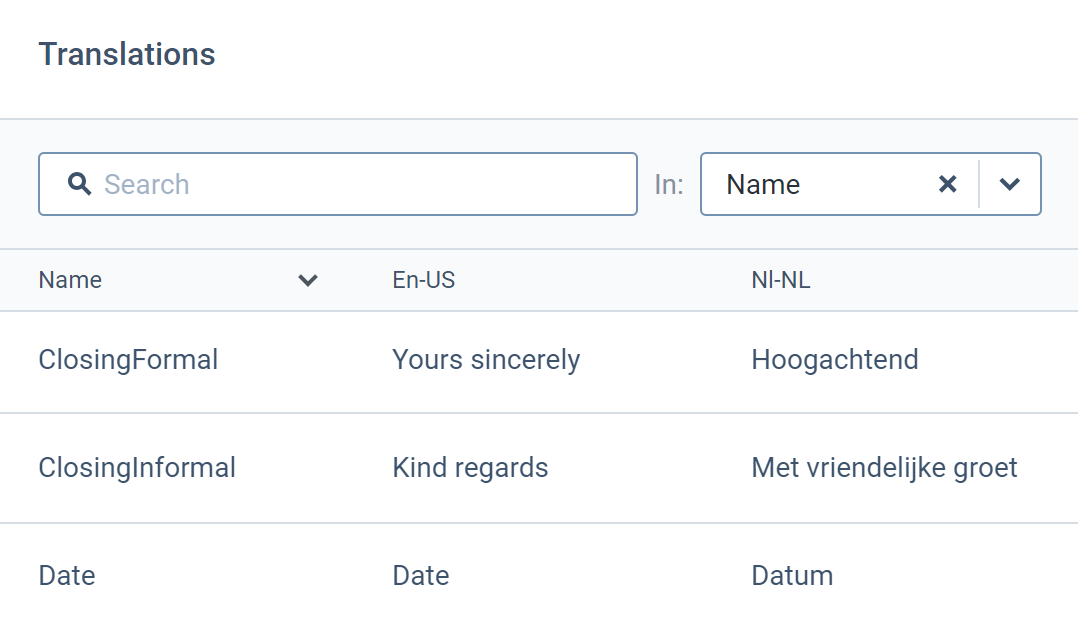This screenshot has width=1078, height=623.
Task: Click the Datum cell in Nl-NL column
Action: point(791,575)
